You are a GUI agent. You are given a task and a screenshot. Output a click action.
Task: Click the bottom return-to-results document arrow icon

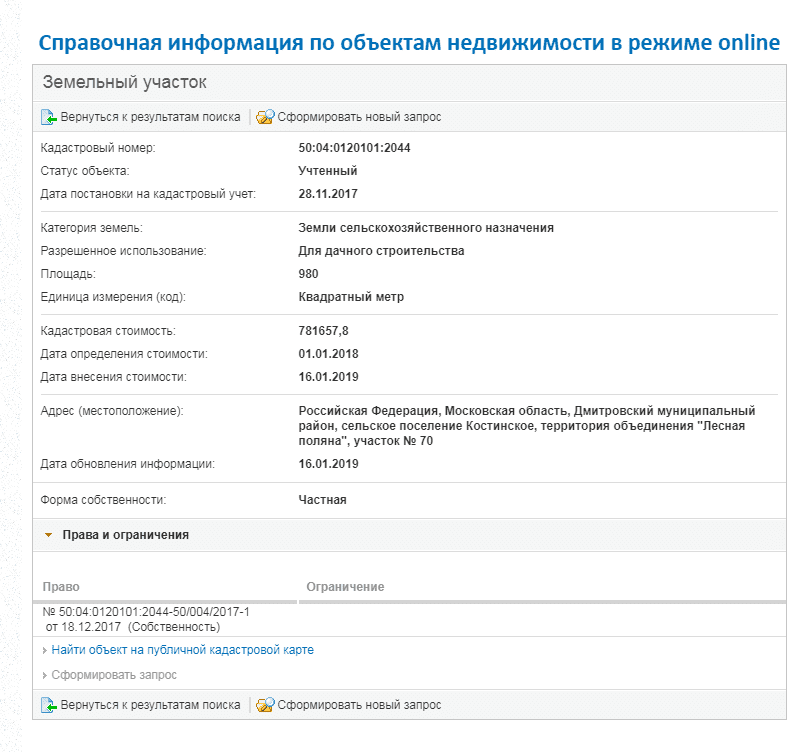49,704
